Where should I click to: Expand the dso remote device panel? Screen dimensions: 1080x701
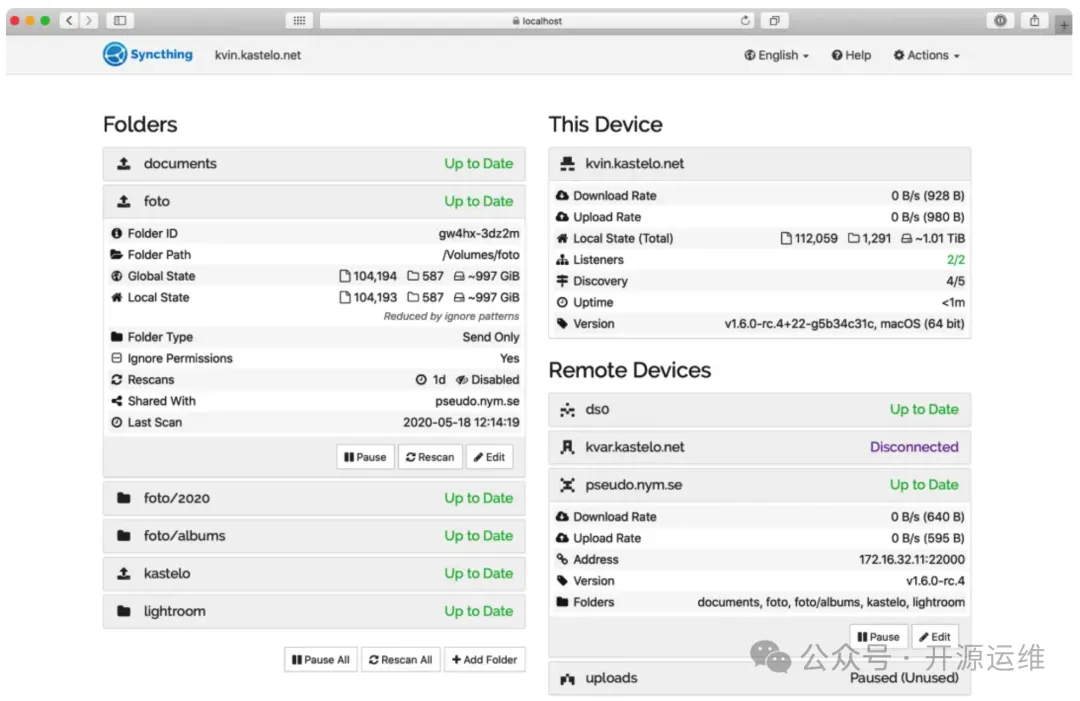pyautogui.click(x=760, y=410)
